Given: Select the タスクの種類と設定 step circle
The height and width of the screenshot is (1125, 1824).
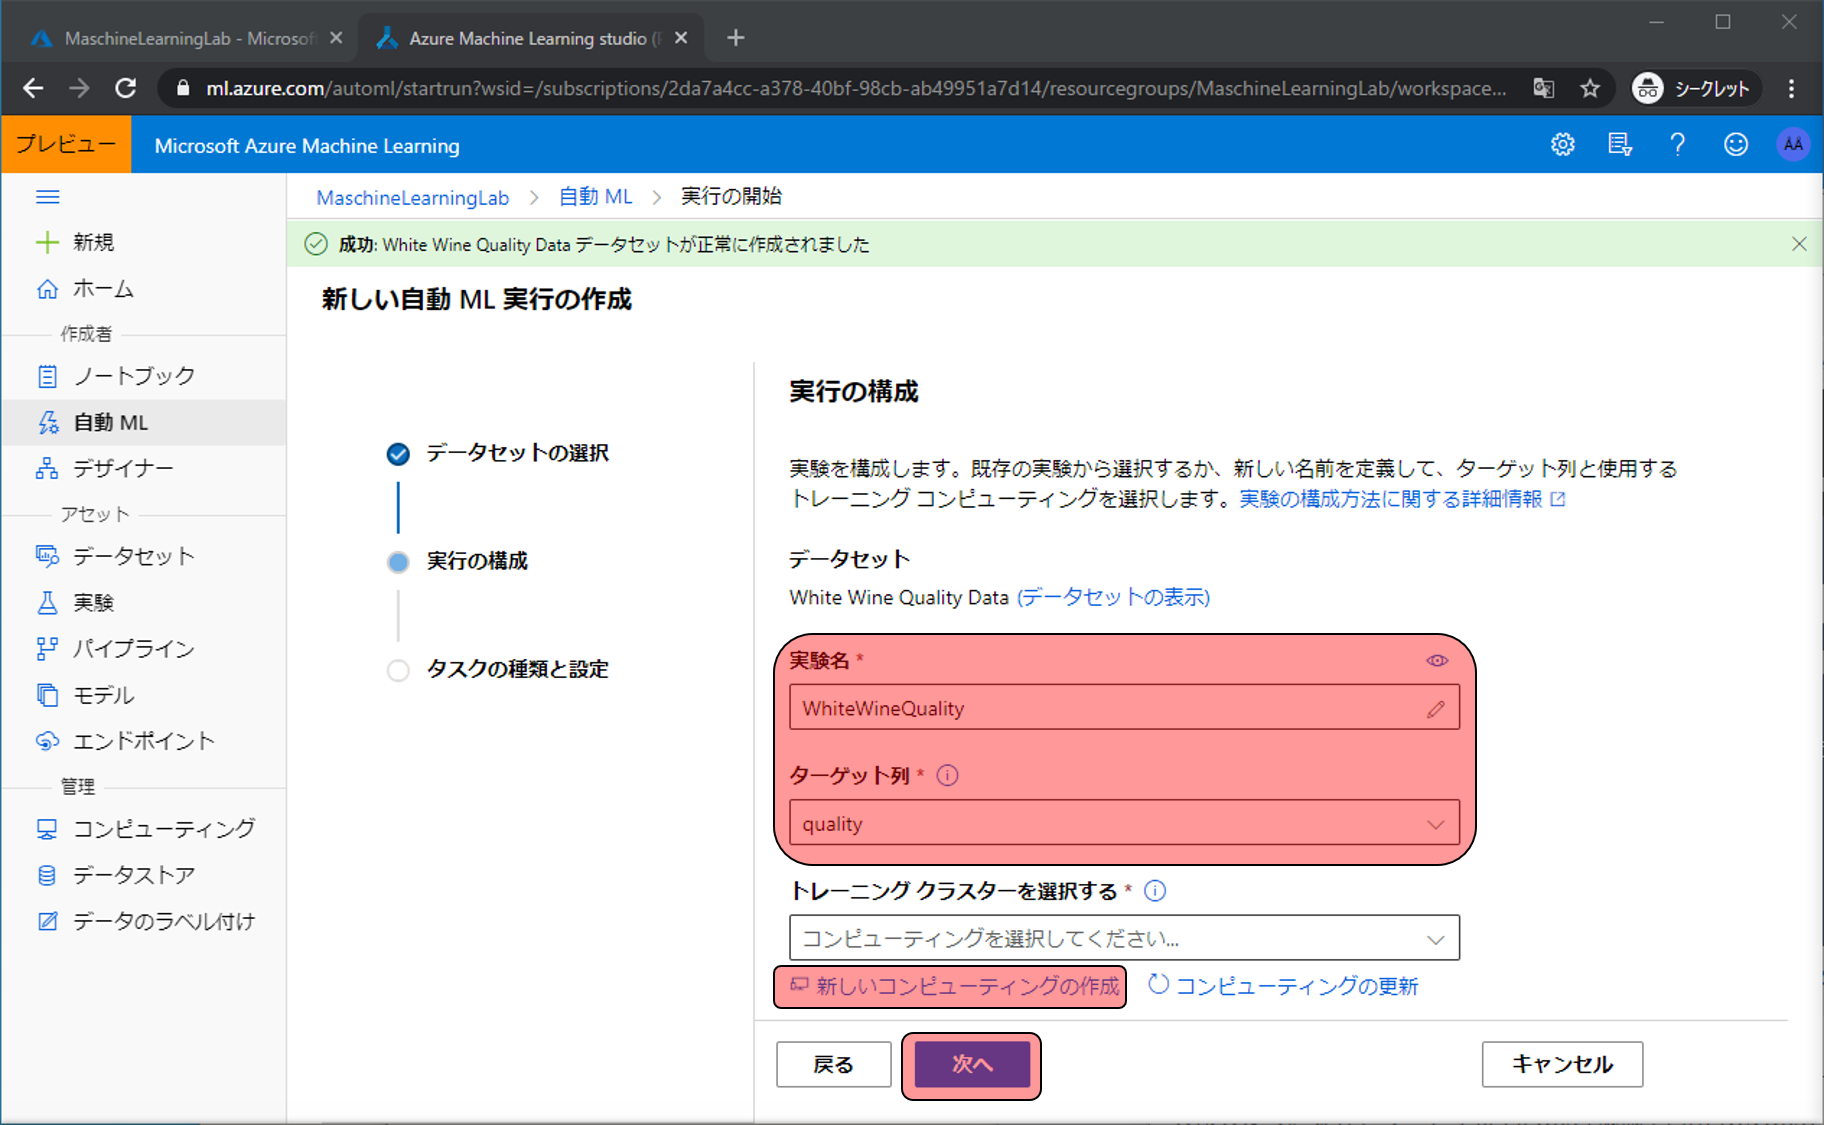Looking at the screenshot, I should pos(398,670).
